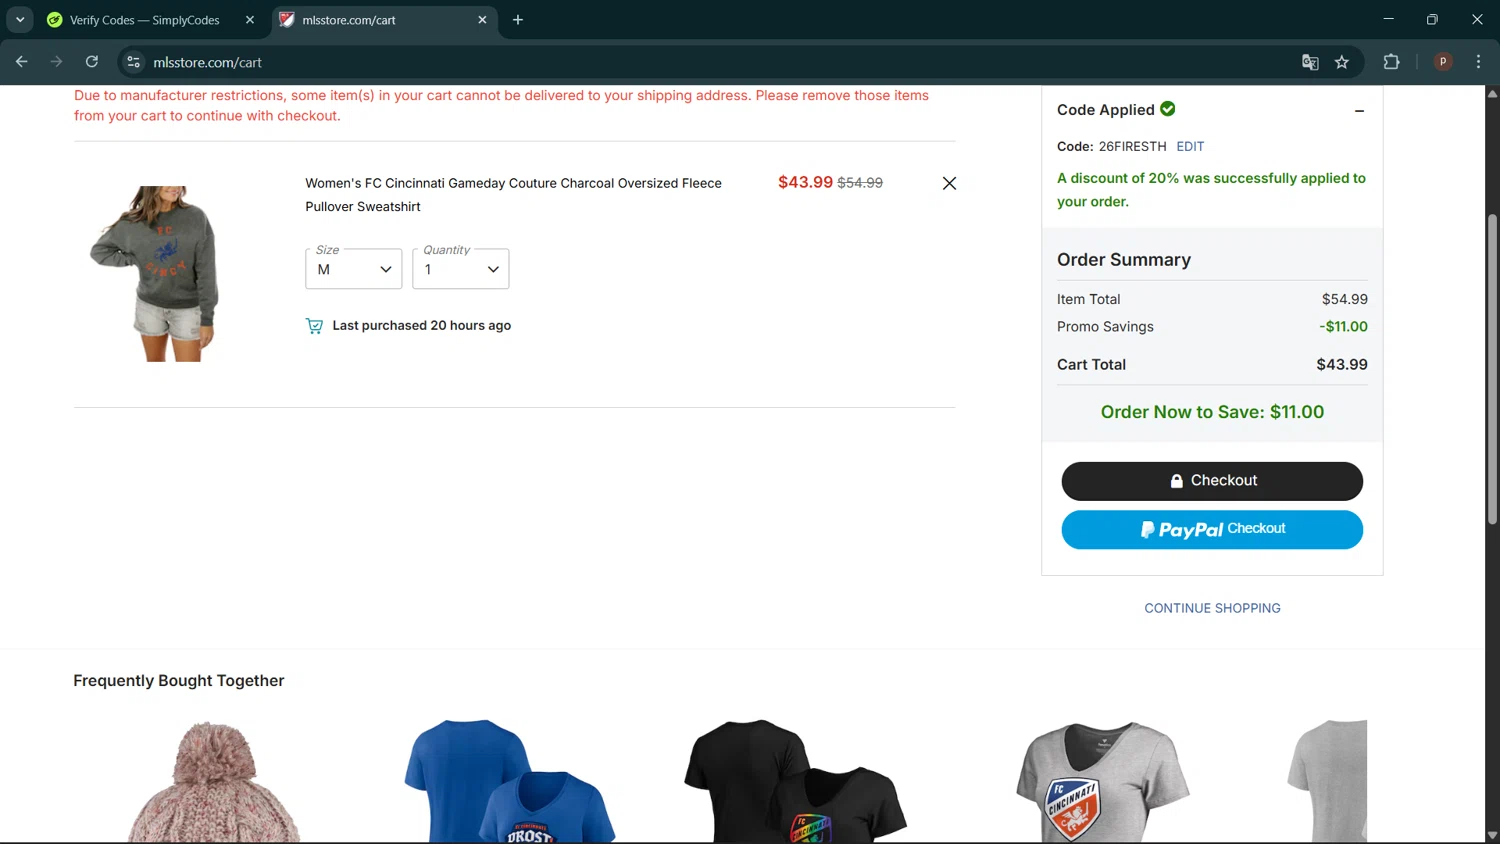Close the Verify Codes SimplyCodes tab
Image resolution: width=1500 pixels, height=844 pixels.
pos(250,20)
